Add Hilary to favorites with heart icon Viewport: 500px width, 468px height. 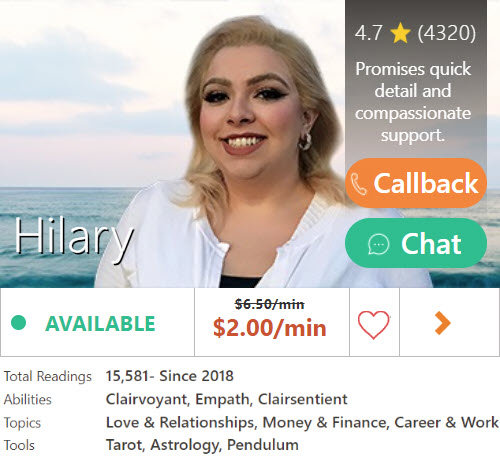(374, 324)
